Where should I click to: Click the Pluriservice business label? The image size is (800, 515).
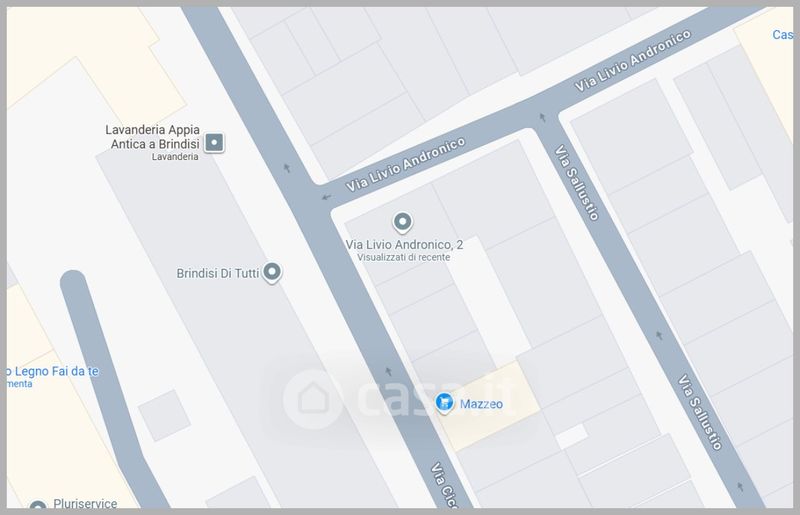85,503
